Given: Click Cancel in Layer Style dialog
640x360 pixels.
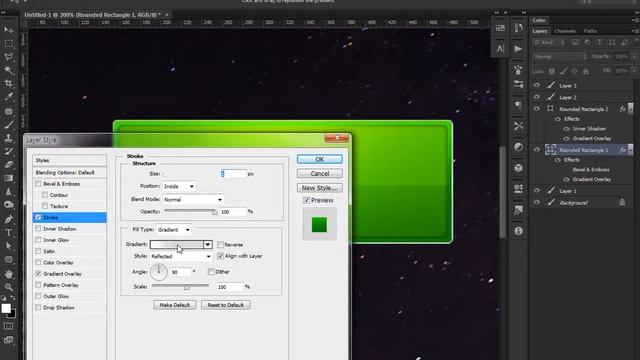Looking at the screenshot, I should (x=320, y=173).
